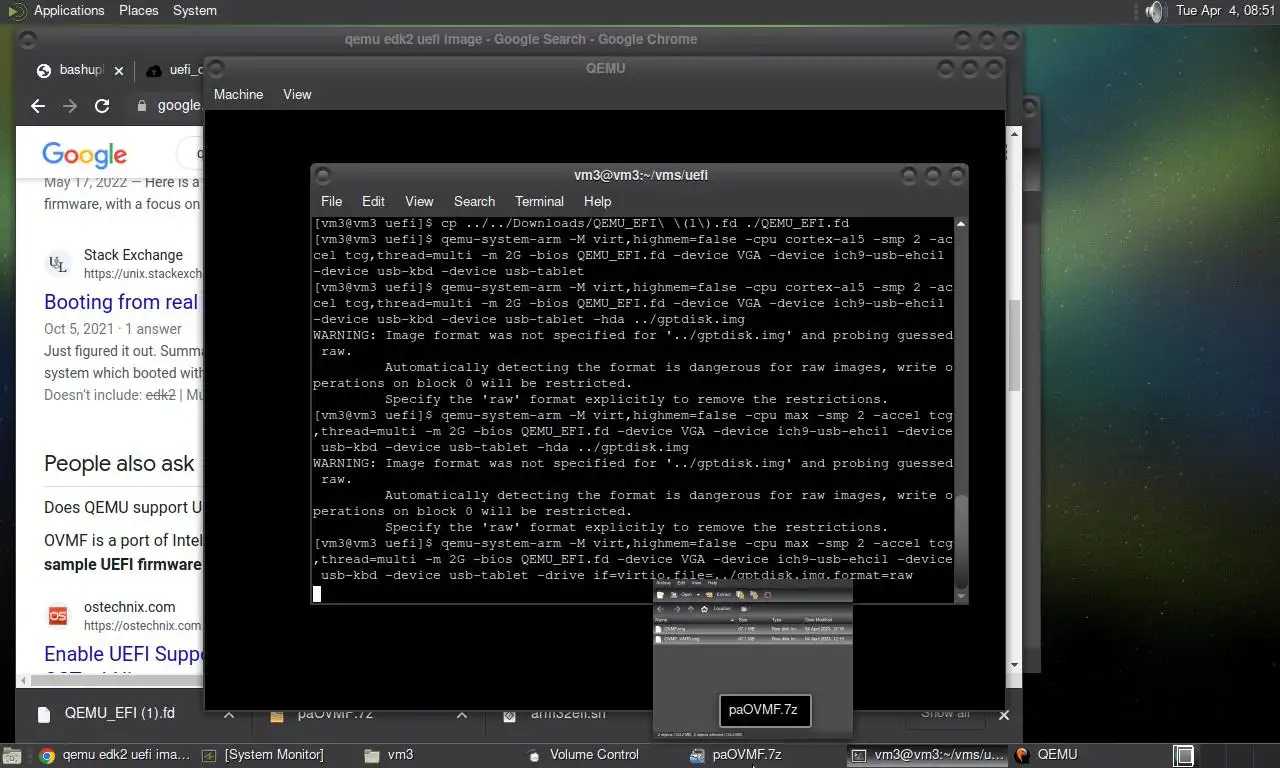Switch to the uefi Chrome tab
The image size is (1280, 768).
[175, 70]
